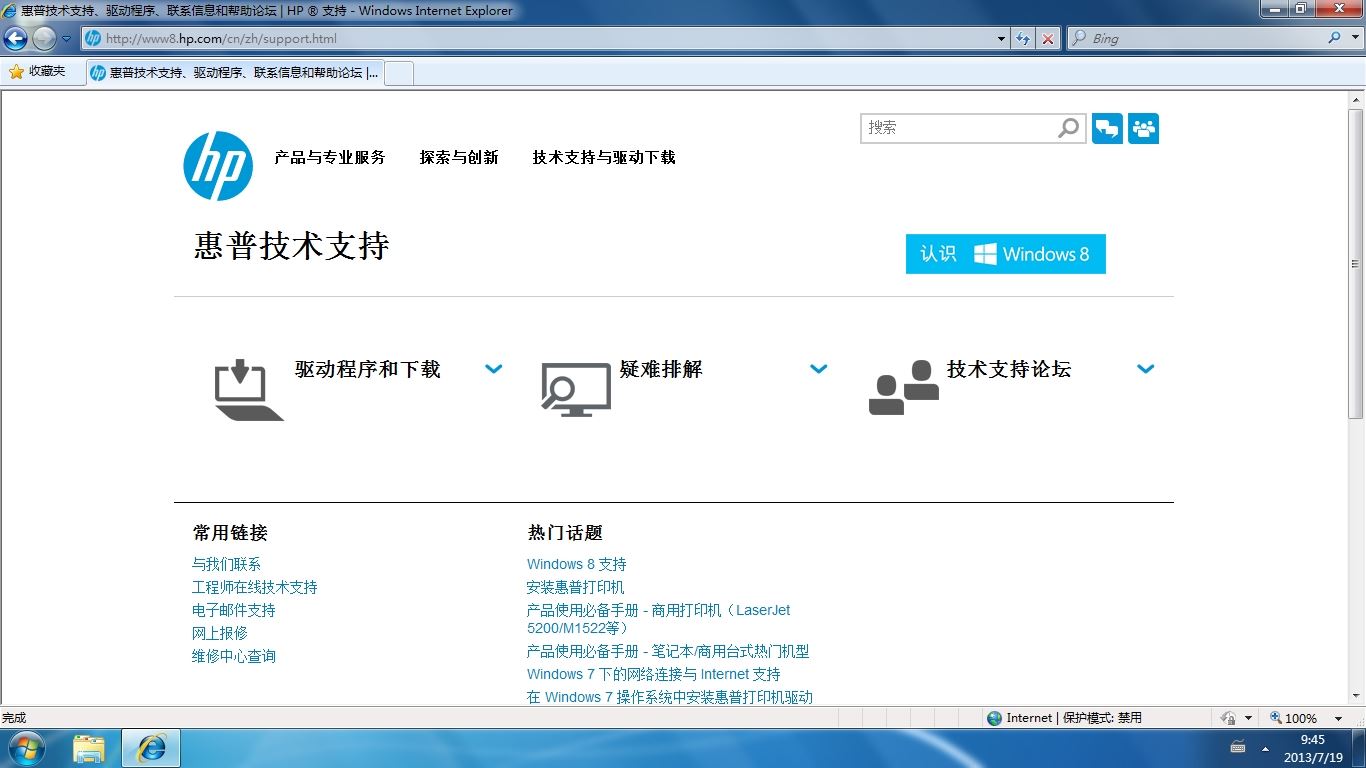Viewport: 1366px width, 768px height.
Task: Expand 驱动程序和下载 section chevron
Action: pyautogui.click(x=494, y=369)
